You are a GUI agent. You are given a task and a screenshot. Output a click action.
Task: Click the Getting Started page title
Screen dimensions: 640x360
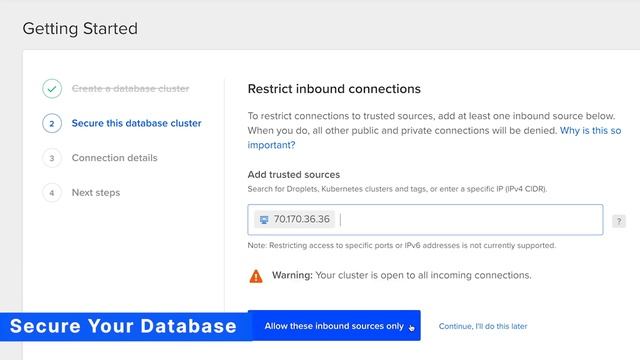(80, 29)
